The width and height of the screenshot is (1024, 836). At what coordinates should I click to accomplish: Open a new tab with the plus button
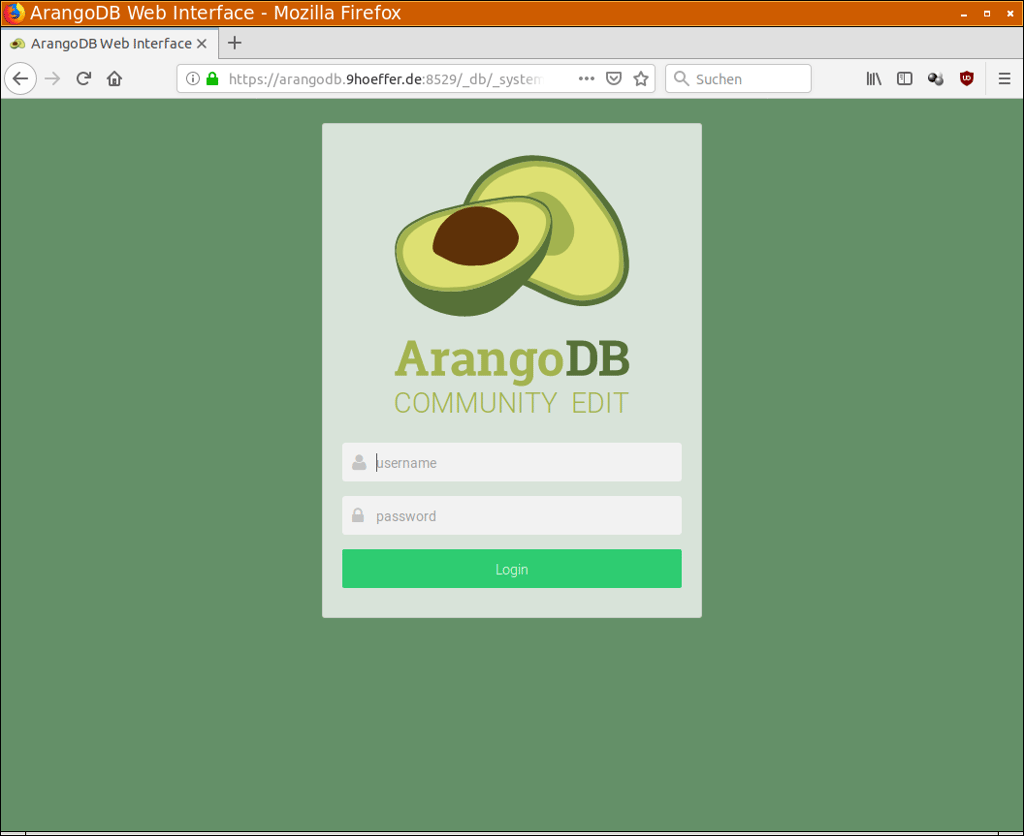coord(234,43)
